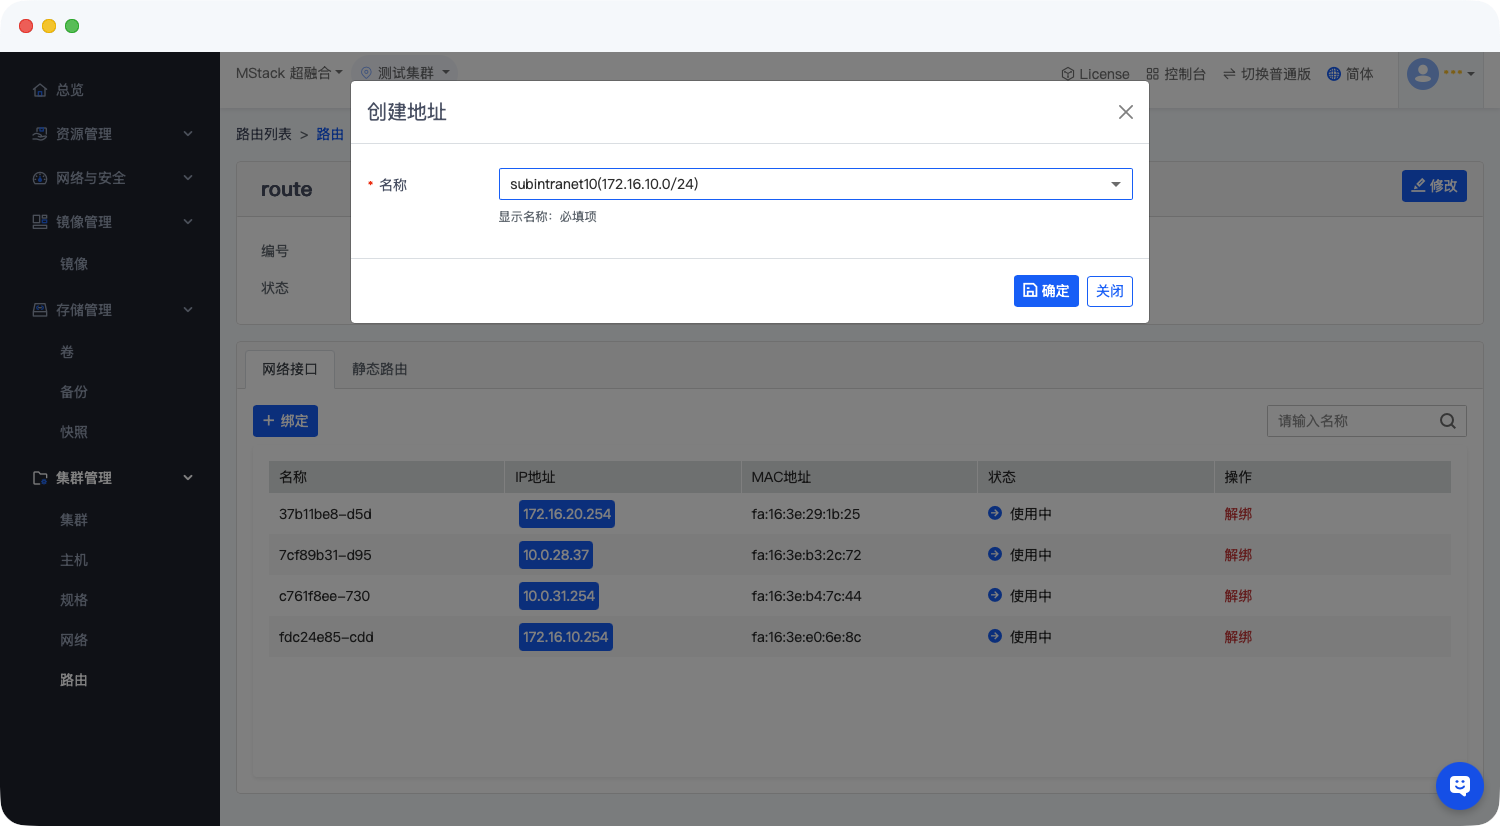
Task: Click the chat support robot icon
Action: (1459, 786)
